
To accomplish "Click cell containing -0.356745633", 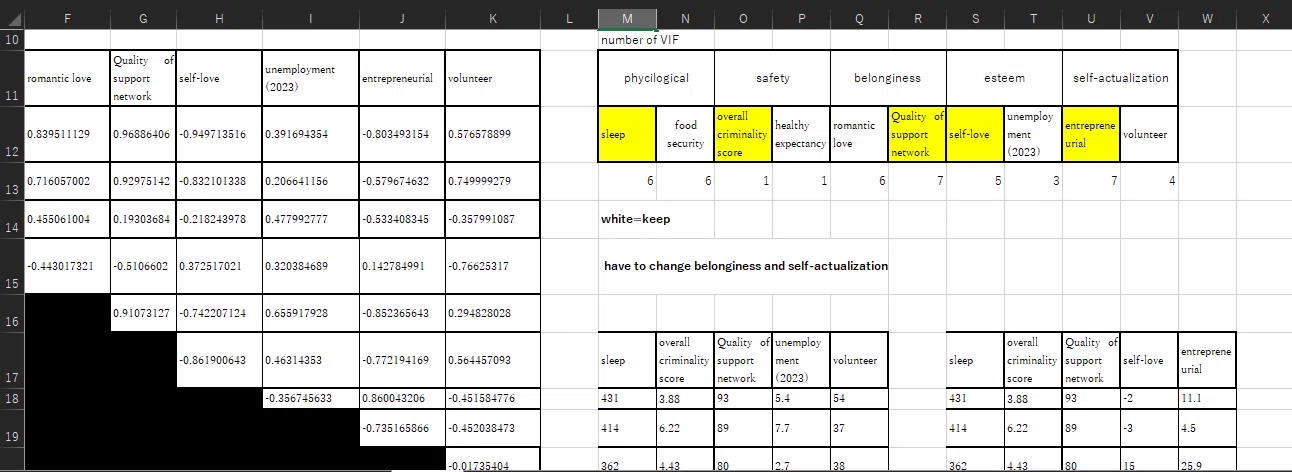I will point(310,398).
